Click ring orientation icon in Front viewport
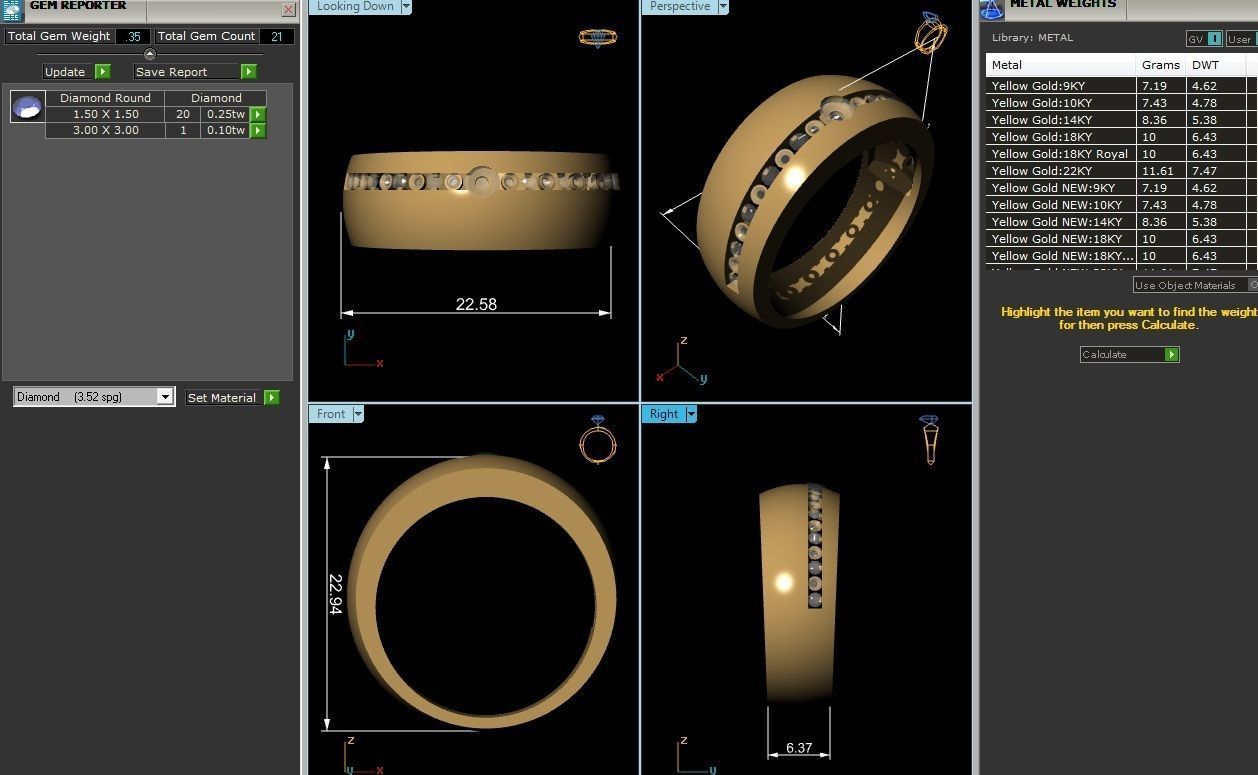The width and height of the screenshot is (1258, 775). pos(598,440)
